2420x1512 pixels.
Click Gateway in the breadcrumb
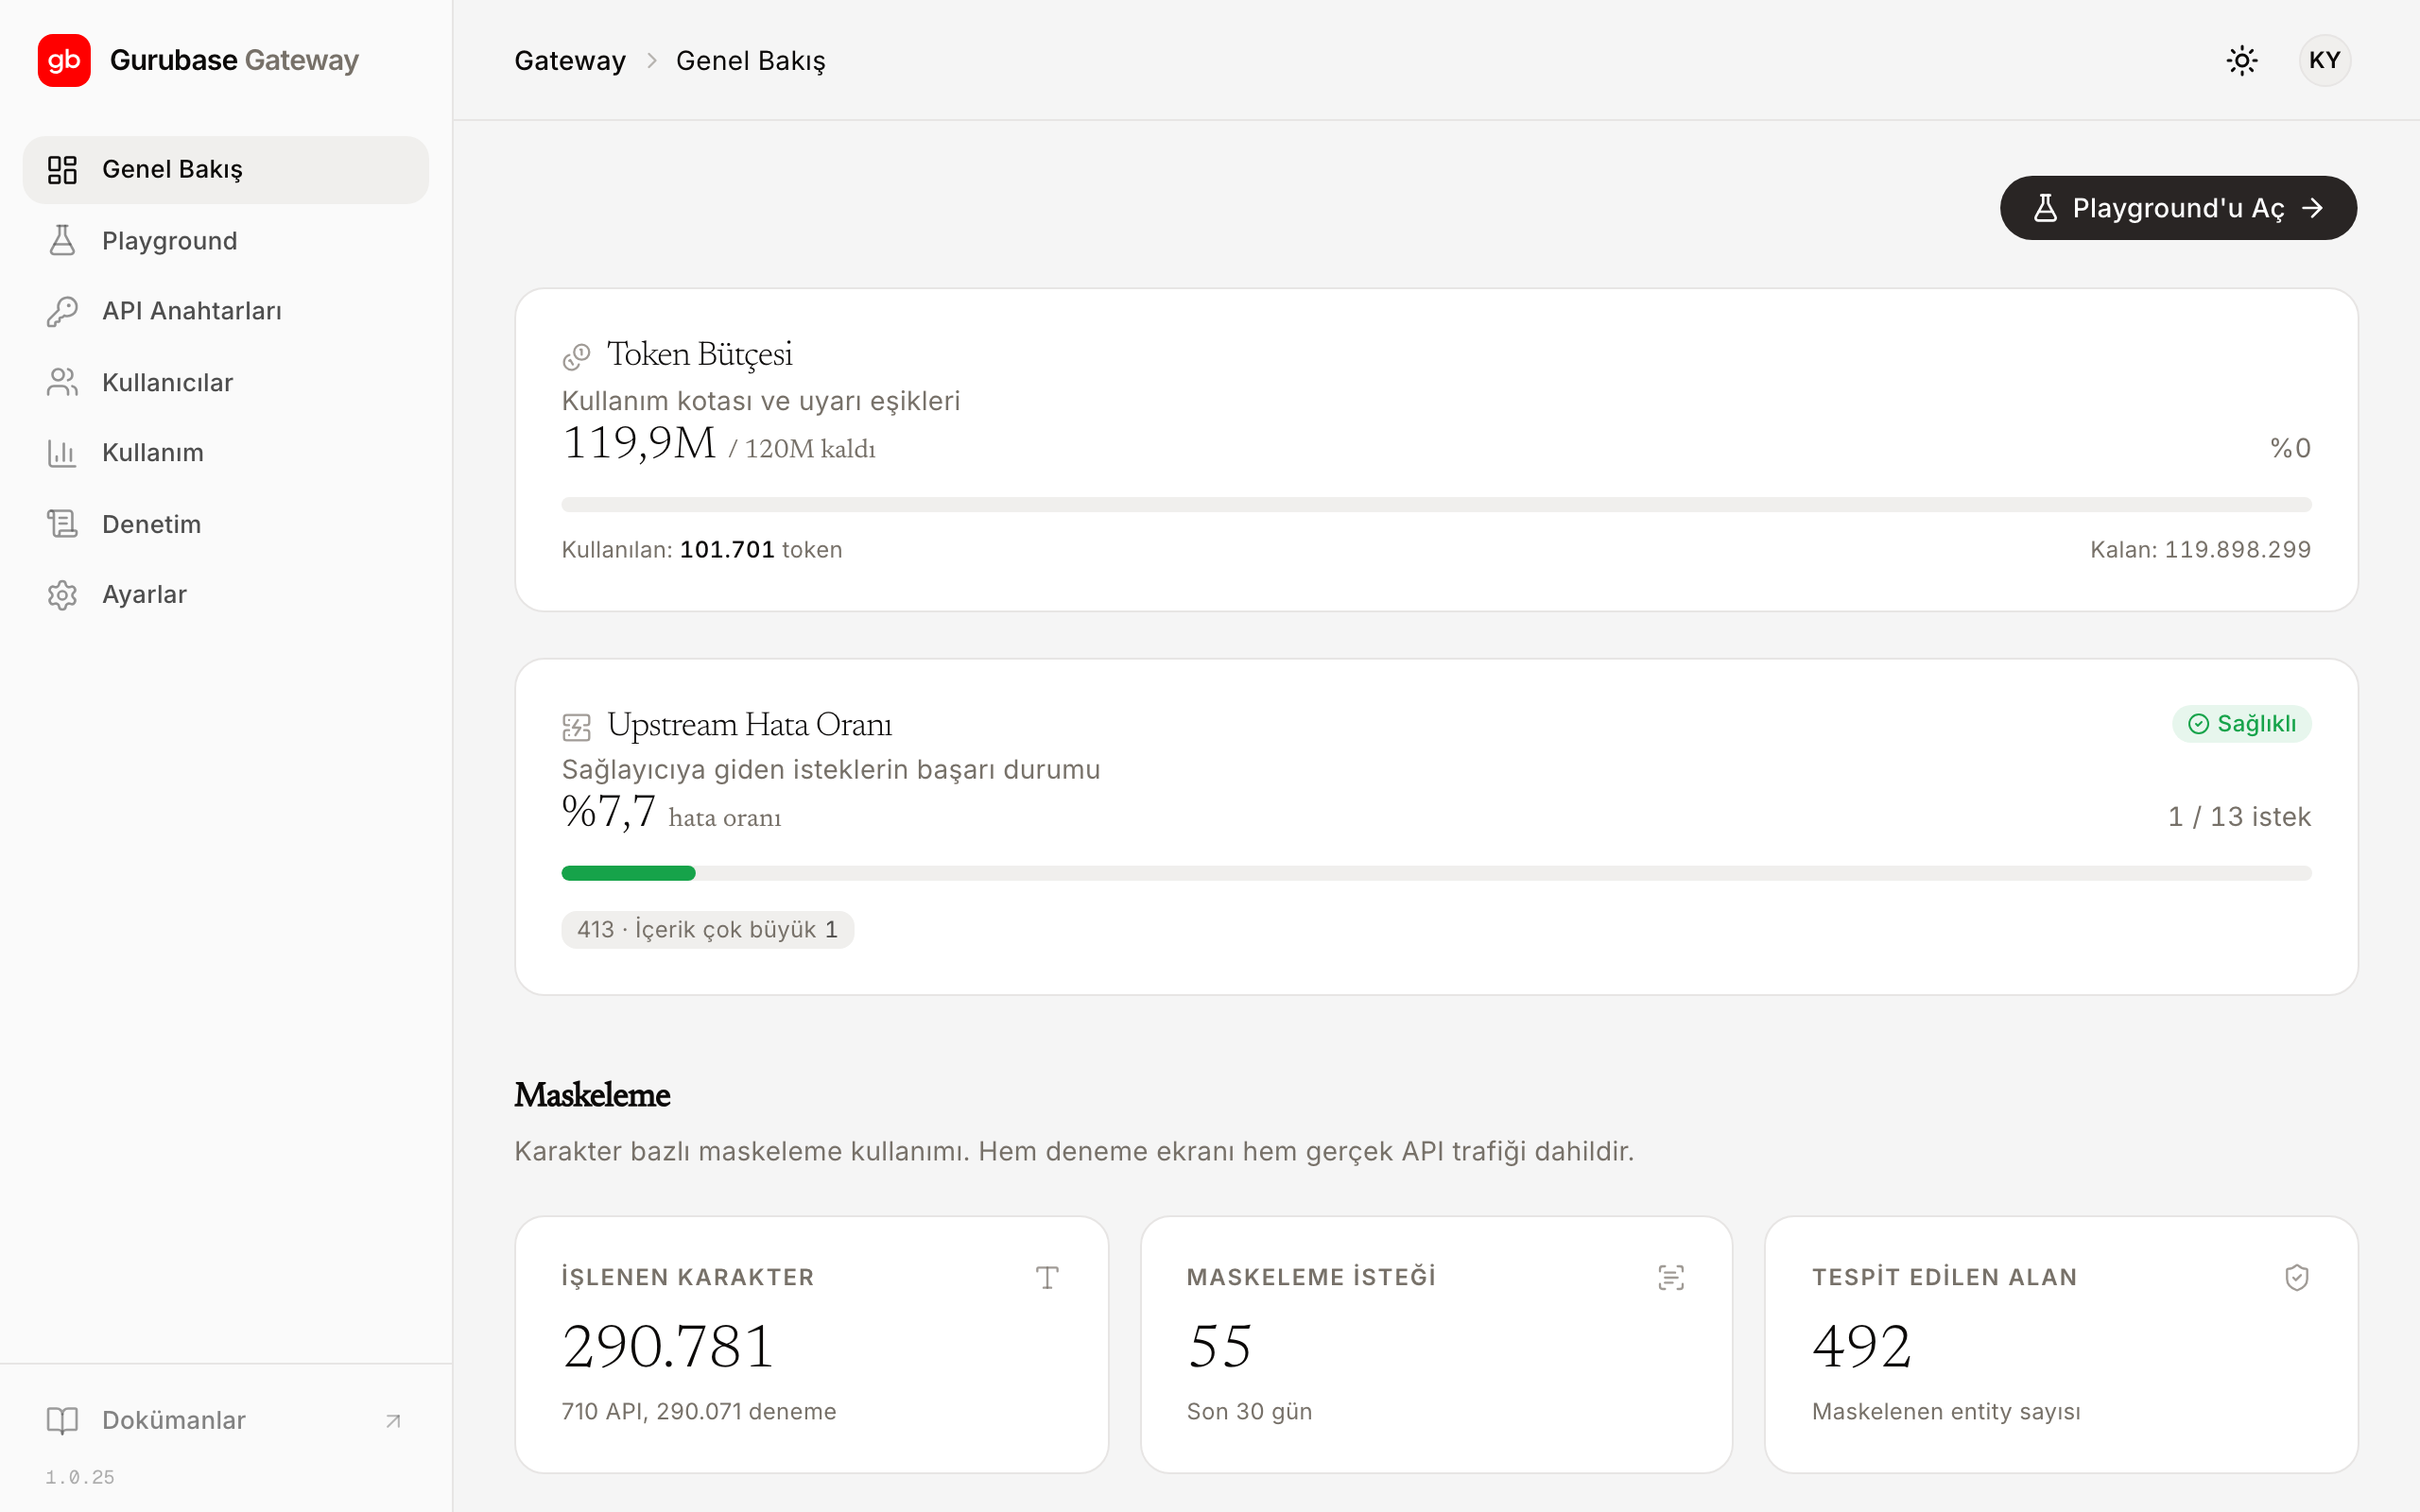pos(570,61)
